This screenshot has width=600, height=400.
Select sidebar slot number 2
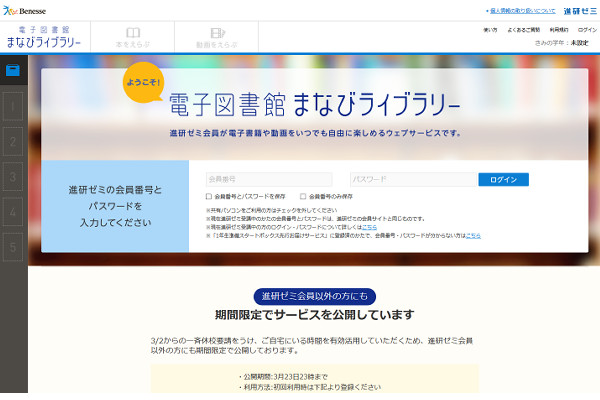[x=13, y=142]
